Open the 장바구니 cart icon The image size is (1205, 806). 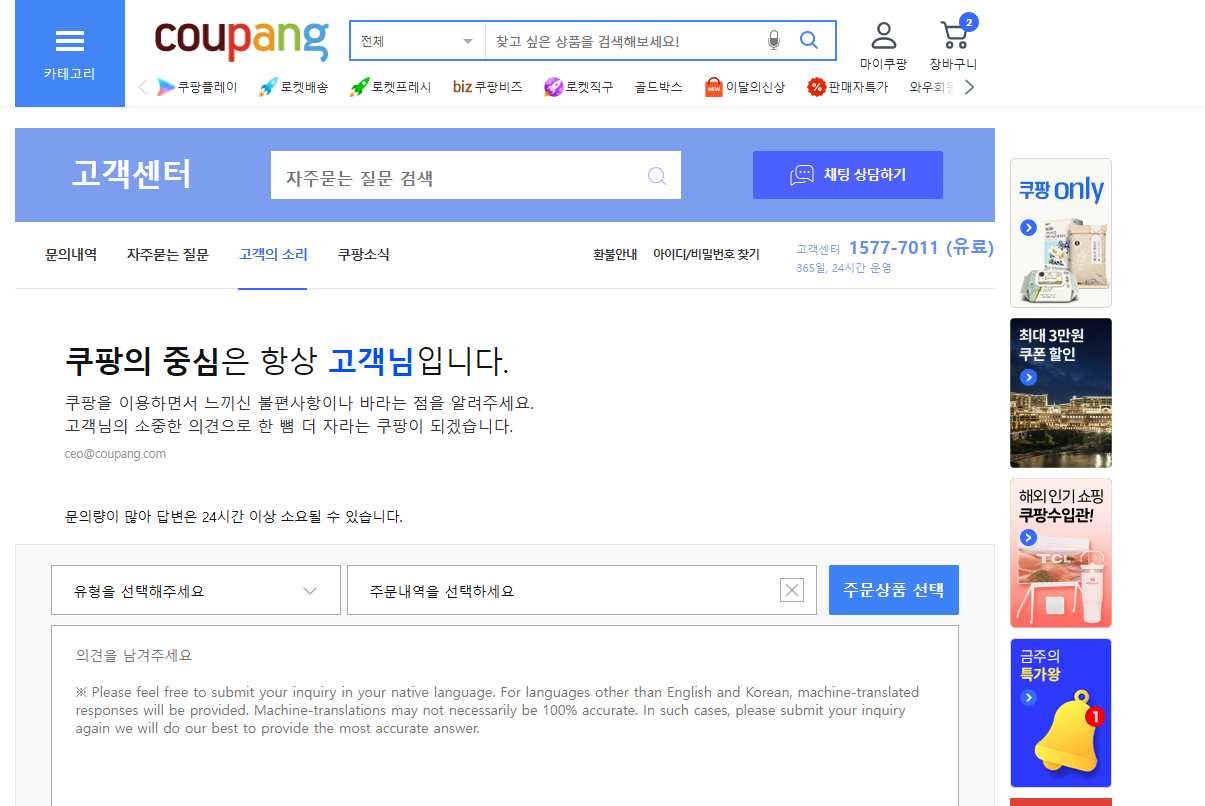pyautogui.click(x=953, y=44)
